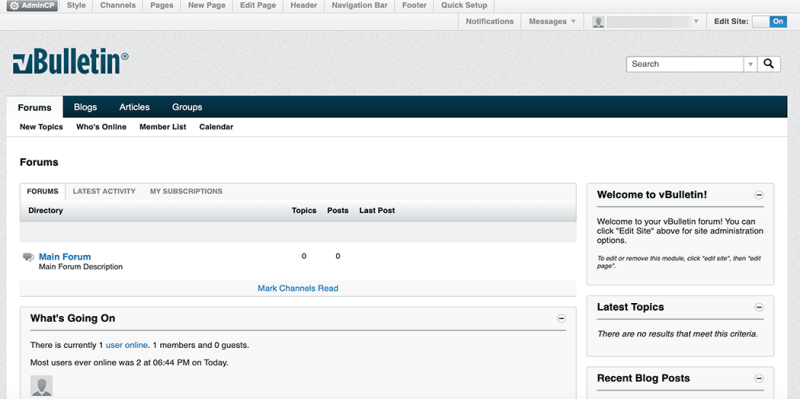Image resolution: width=800 pixels, height=399 pixels.
Task: Click the Posts column header
Action: 337,210
